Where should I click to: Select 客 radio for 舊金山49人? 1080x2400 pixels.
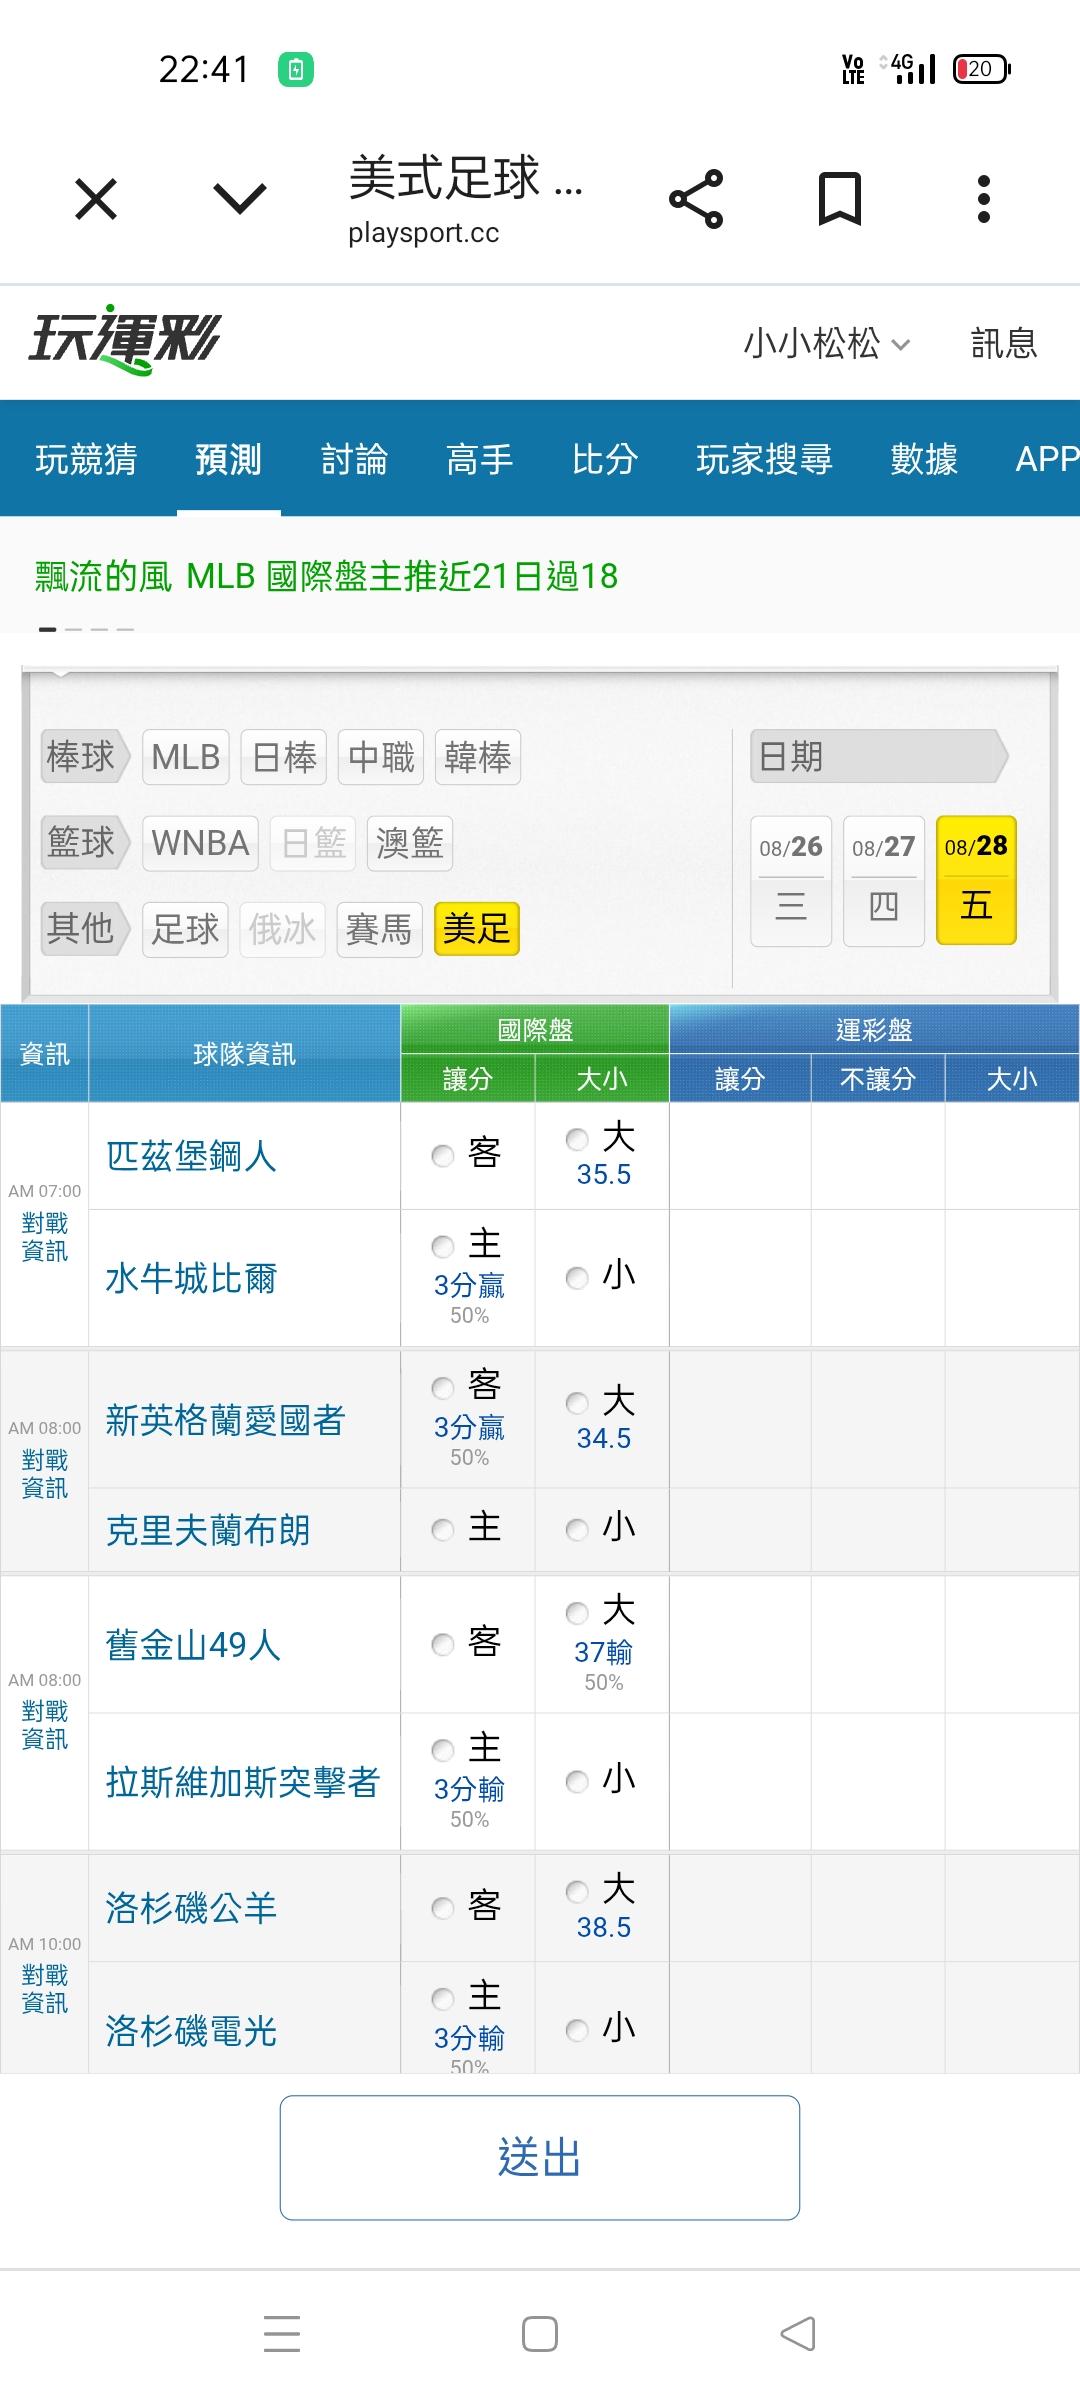pyautogui.click(x=443, y=1644)
